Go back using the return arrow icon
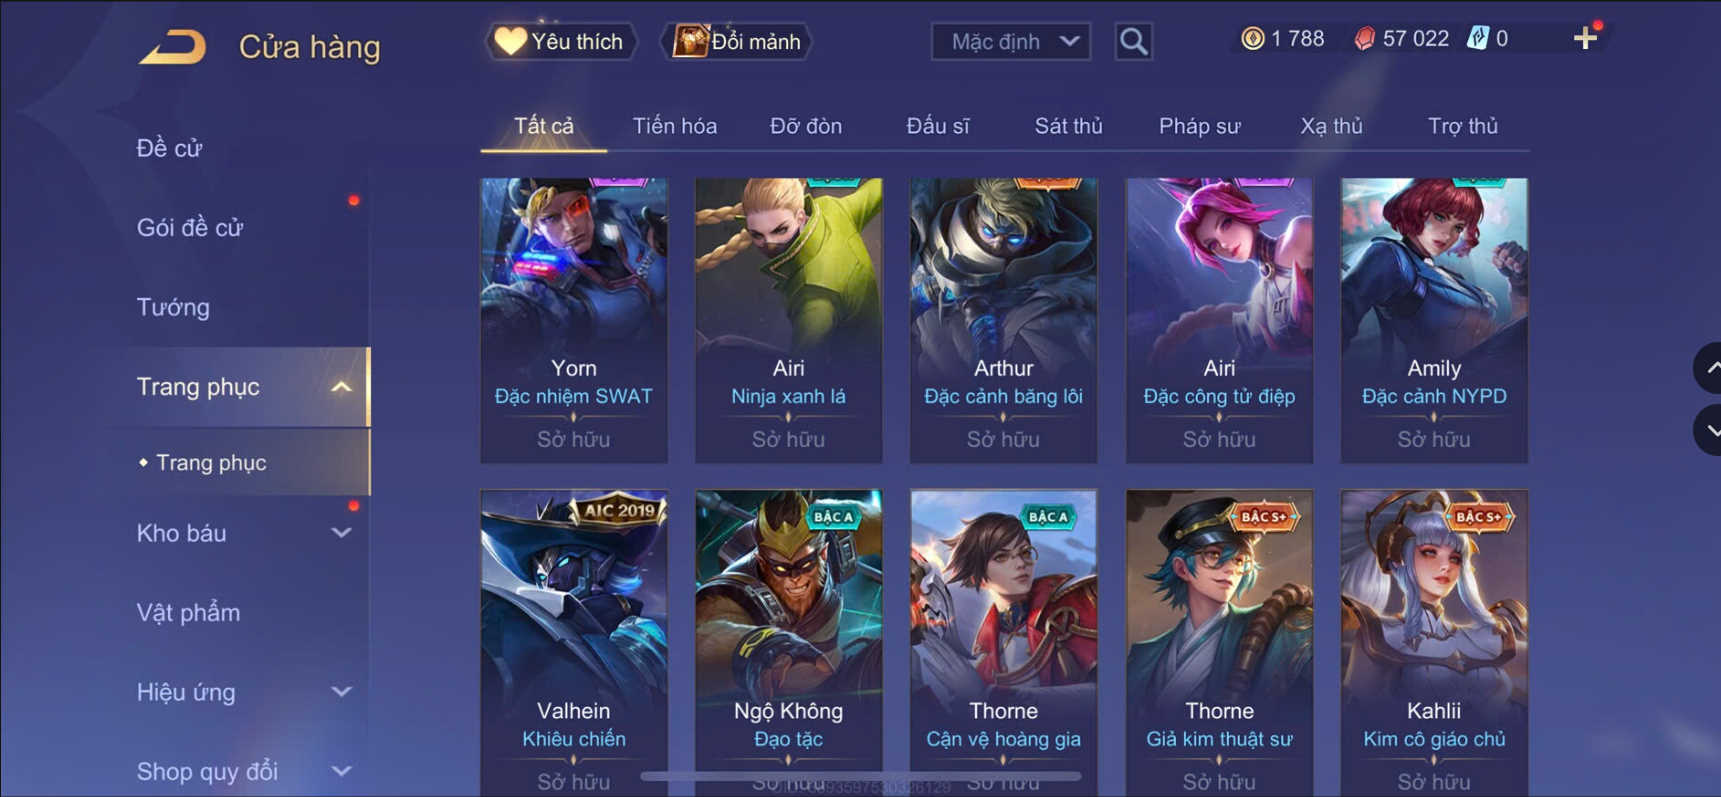1721x797 pixels. (172, 47)
